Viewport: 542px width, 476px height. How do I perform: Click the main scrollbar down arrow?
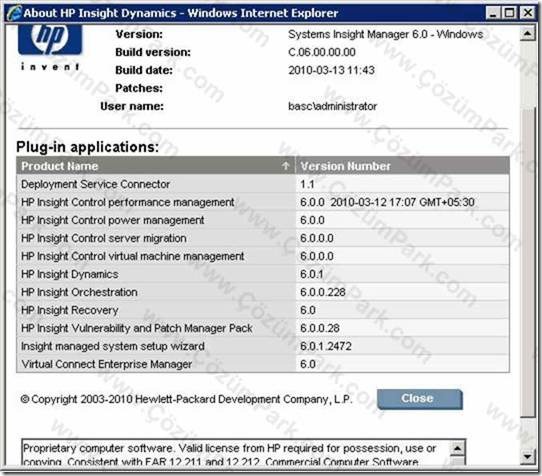[527, 457]
